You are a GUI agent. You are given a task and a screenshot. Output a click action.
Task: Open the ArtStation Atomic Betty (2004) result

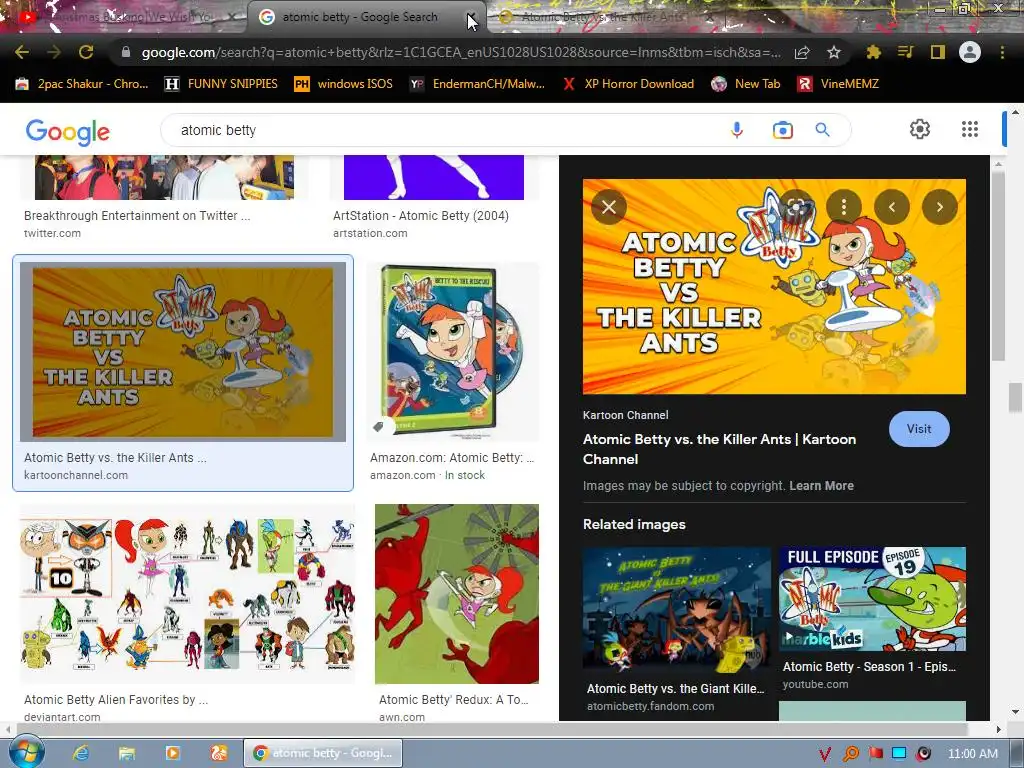tap(421, 216)
